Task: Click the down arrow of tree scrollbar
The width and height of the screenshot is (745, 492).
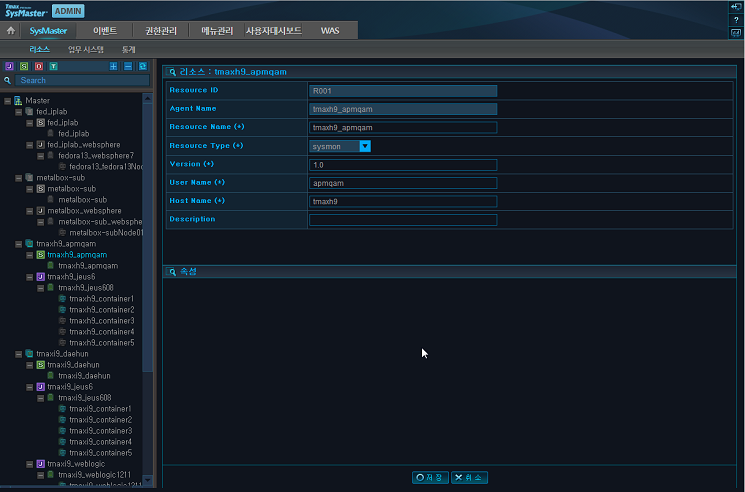Action: click(x=147, y=480)
